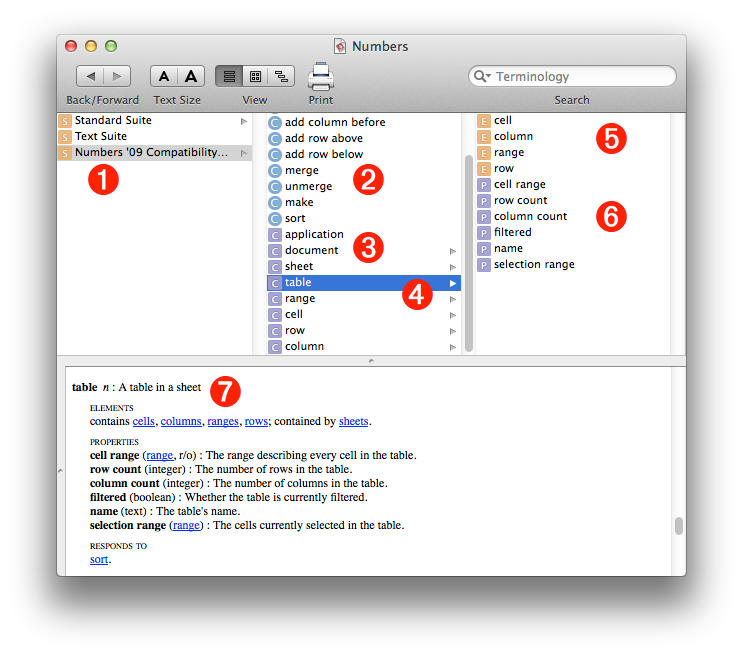Click Numbers document icon in title bar

340,46
